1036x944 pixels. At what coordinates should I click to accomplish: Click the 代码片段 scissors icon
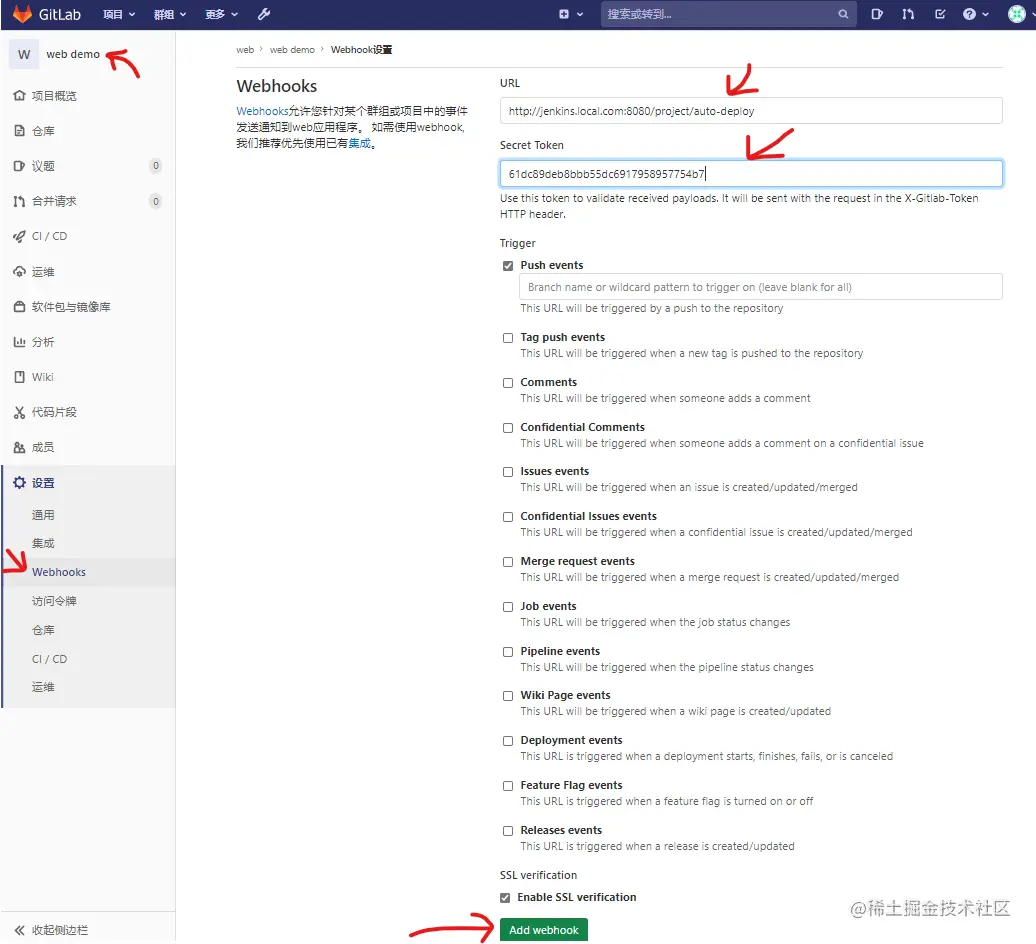tap(19, 412)
